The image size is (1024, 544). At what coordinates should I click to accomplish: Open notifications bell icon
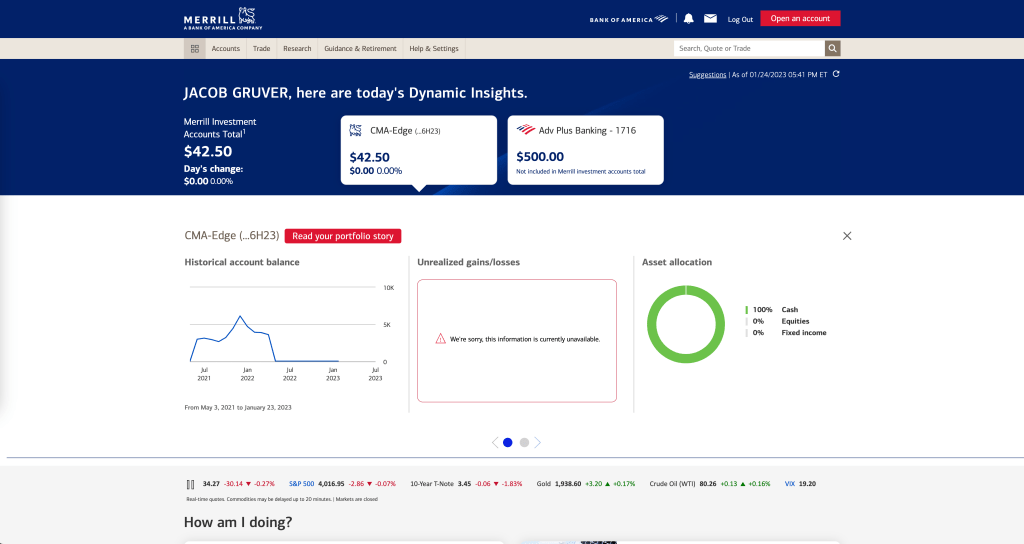688,18
